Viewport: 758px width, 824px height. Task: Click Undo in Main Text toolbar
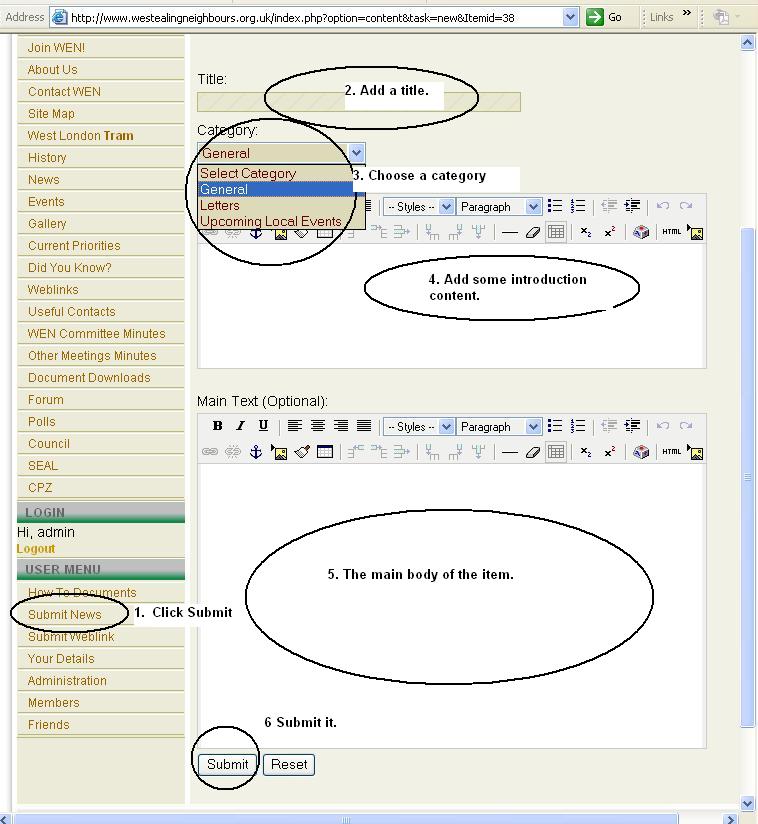663,426
